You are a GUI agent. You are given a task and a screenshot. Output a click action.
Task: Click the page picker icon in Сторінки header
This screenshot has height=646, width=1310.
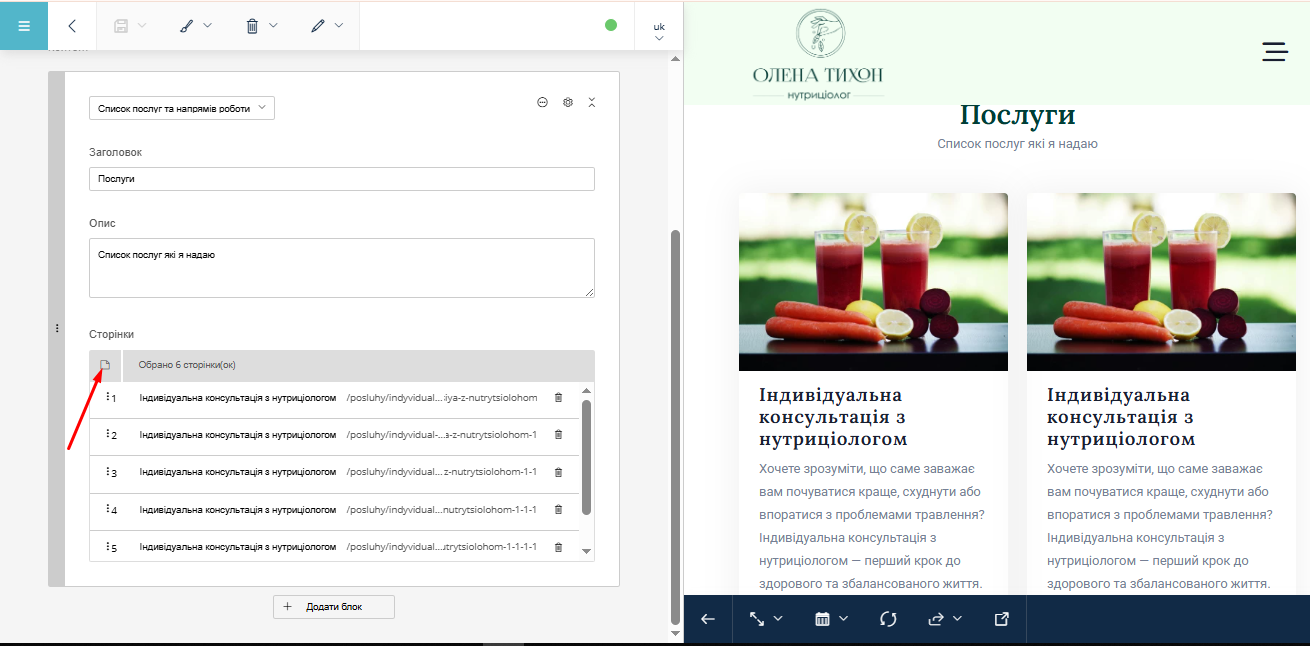(105, 365)
